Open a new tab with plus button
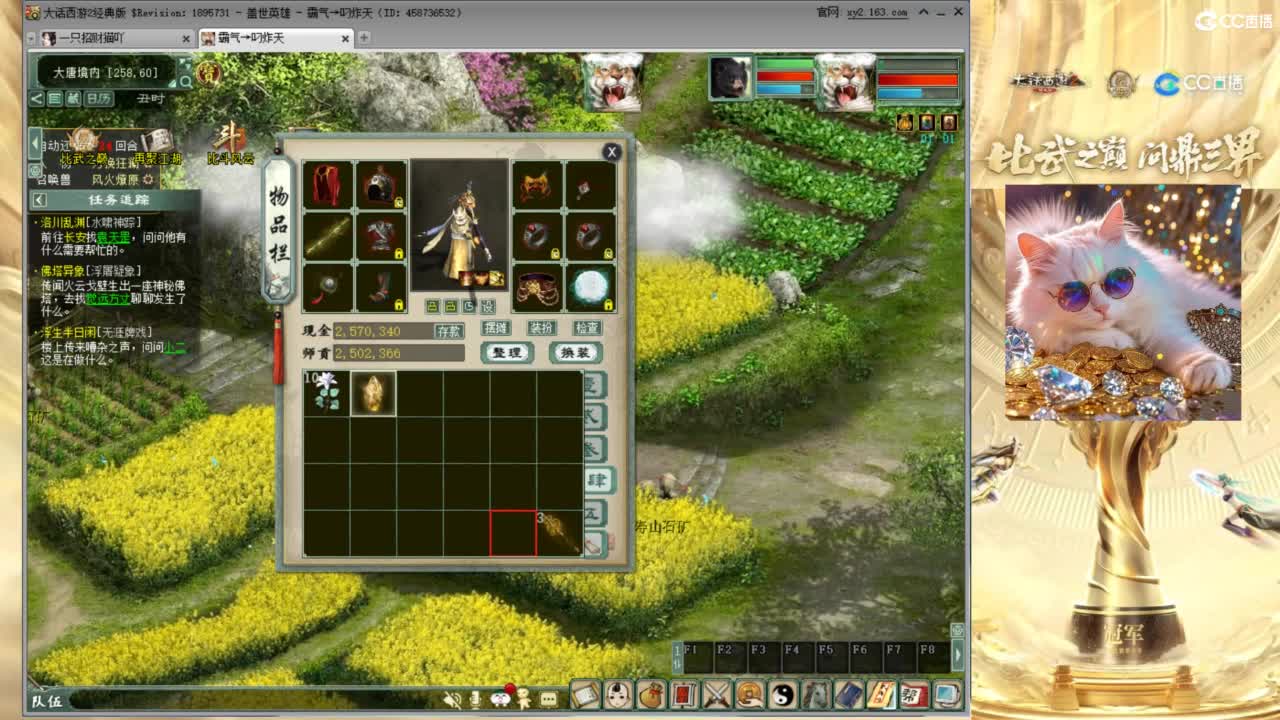 click(364, 38)
